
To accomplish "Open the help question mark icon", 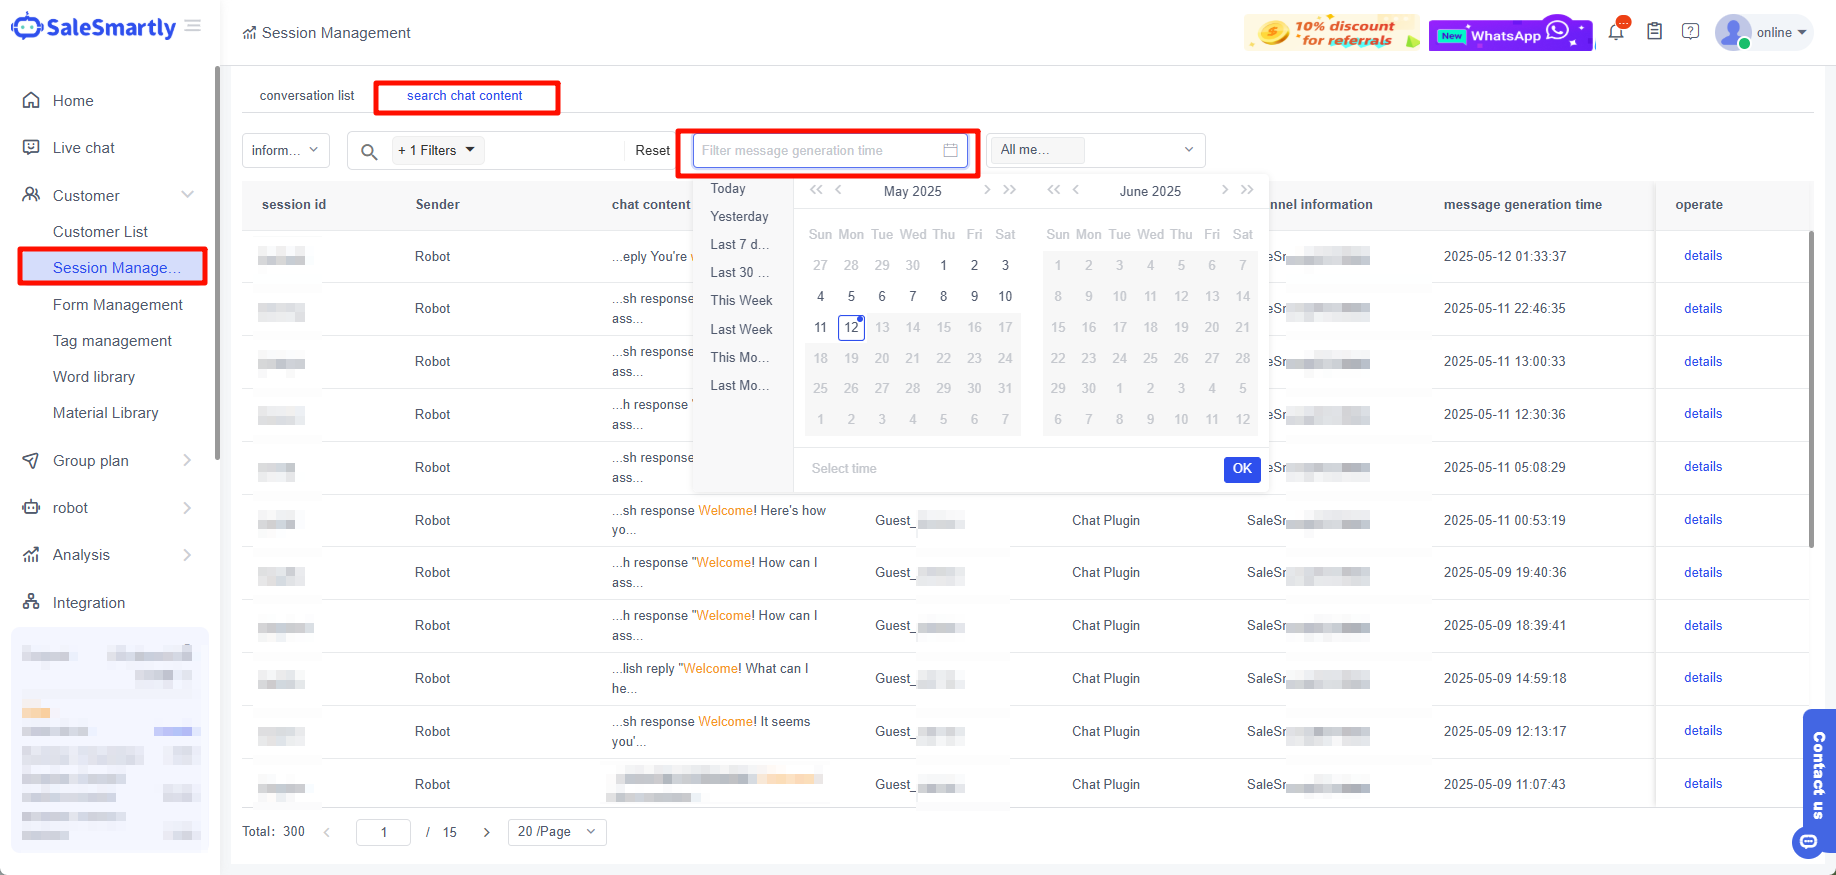I will coord(1690,32).
